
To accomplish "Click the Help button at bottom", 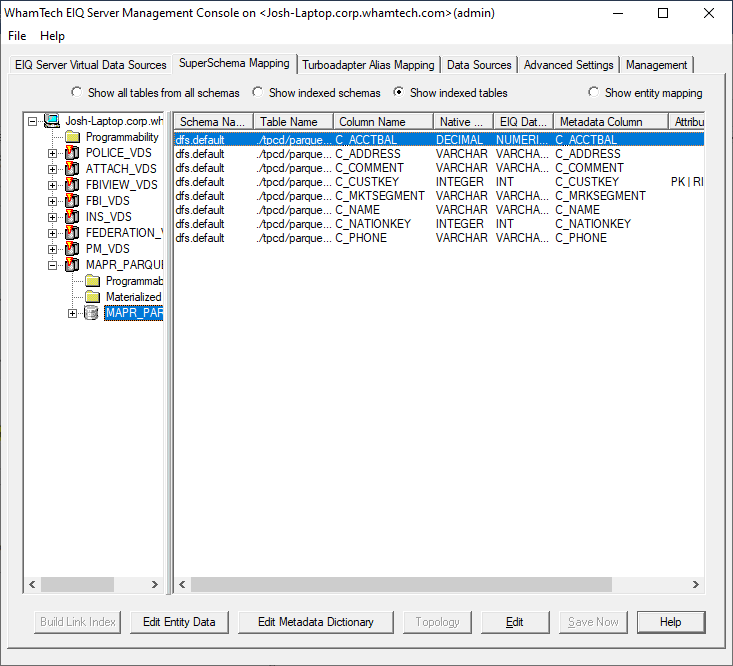I will click(x=671, y=622).
